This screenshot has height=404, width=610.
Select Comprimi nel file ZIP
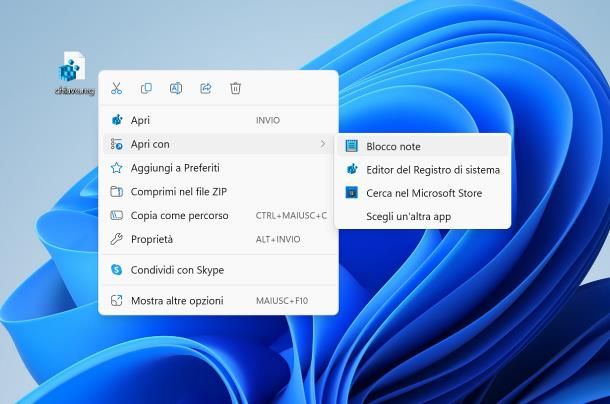218,191
